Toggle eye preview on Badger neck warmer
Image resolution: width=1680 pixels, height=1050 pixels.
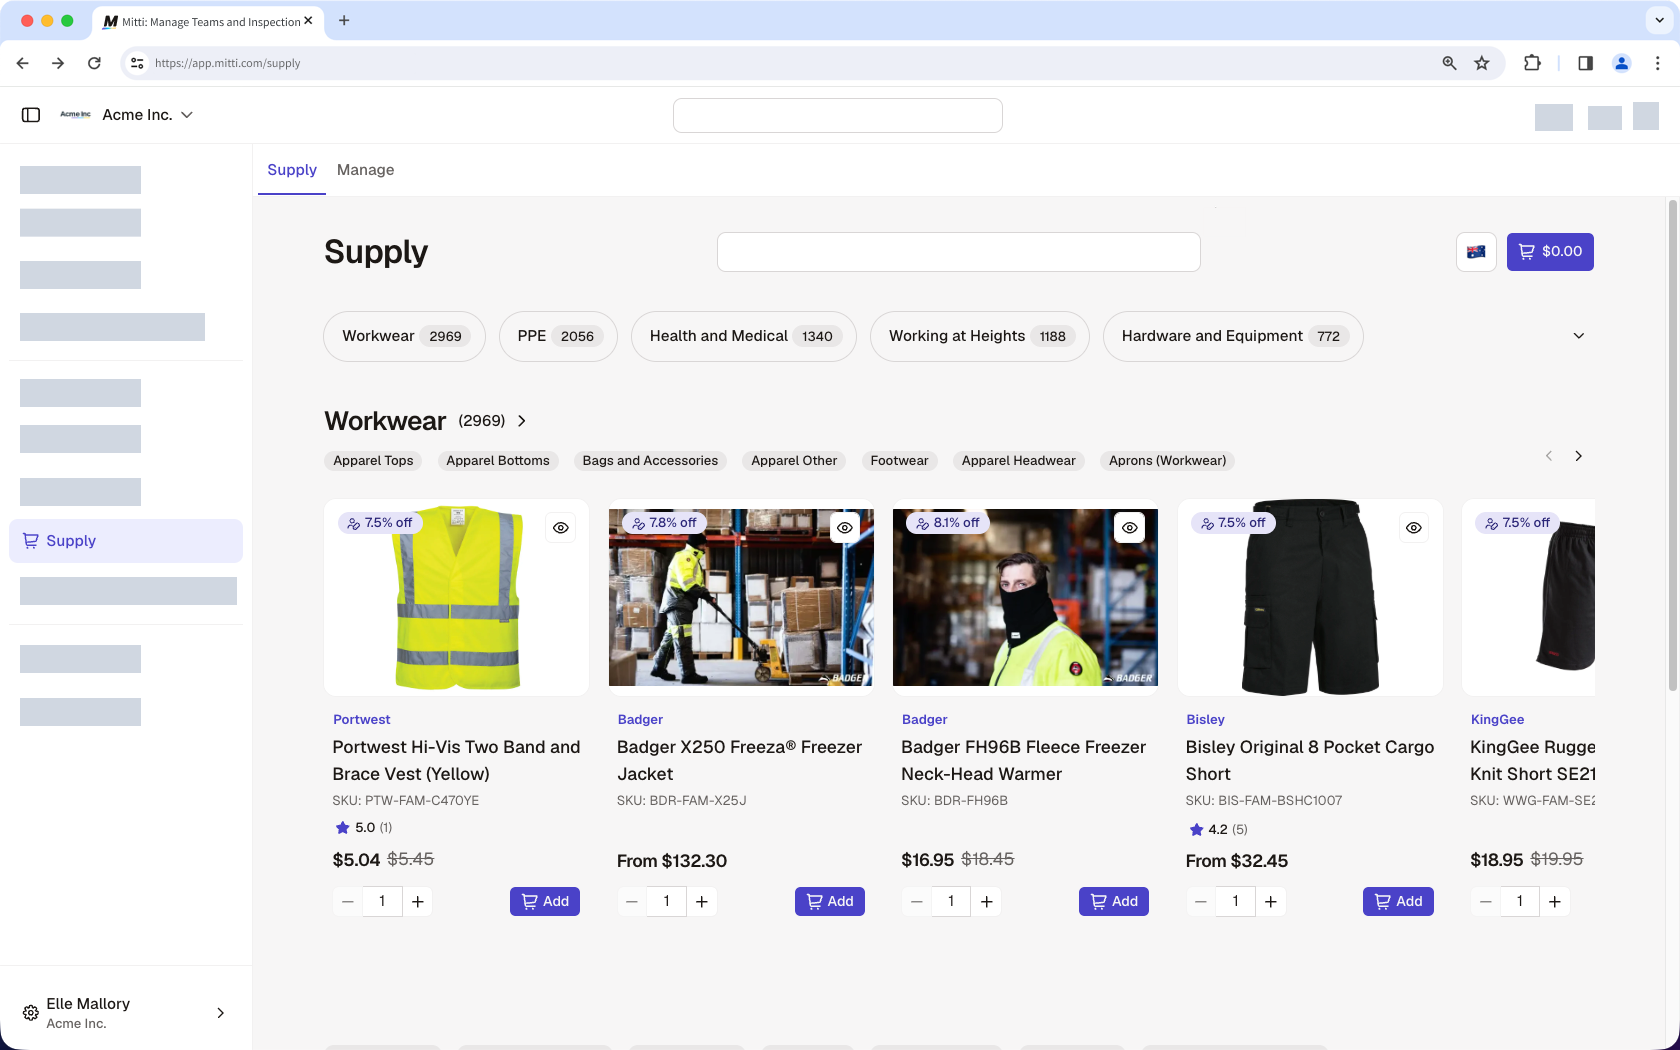[1130, 528]
